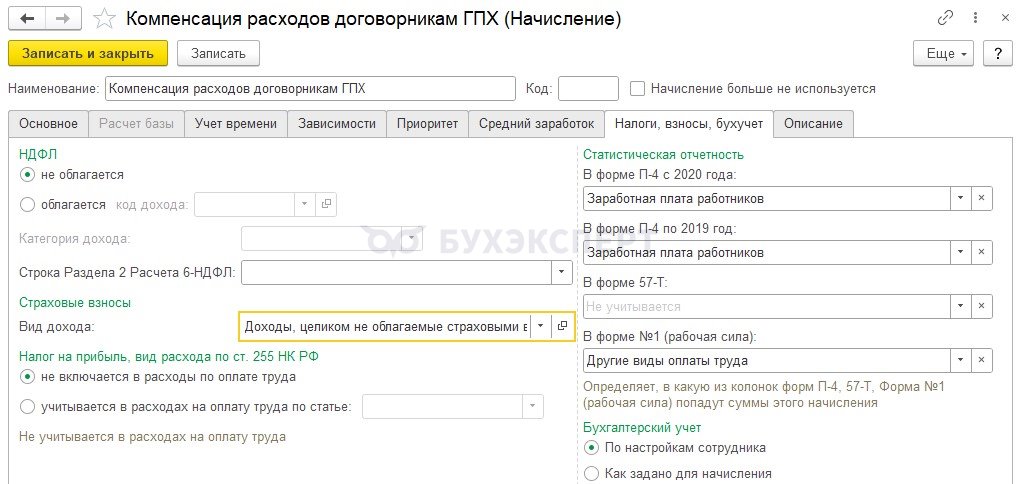This screenshot has width=1018, height=484.
Task: Select учитывается в расходах на оплату труда
Action: (27, 407)
